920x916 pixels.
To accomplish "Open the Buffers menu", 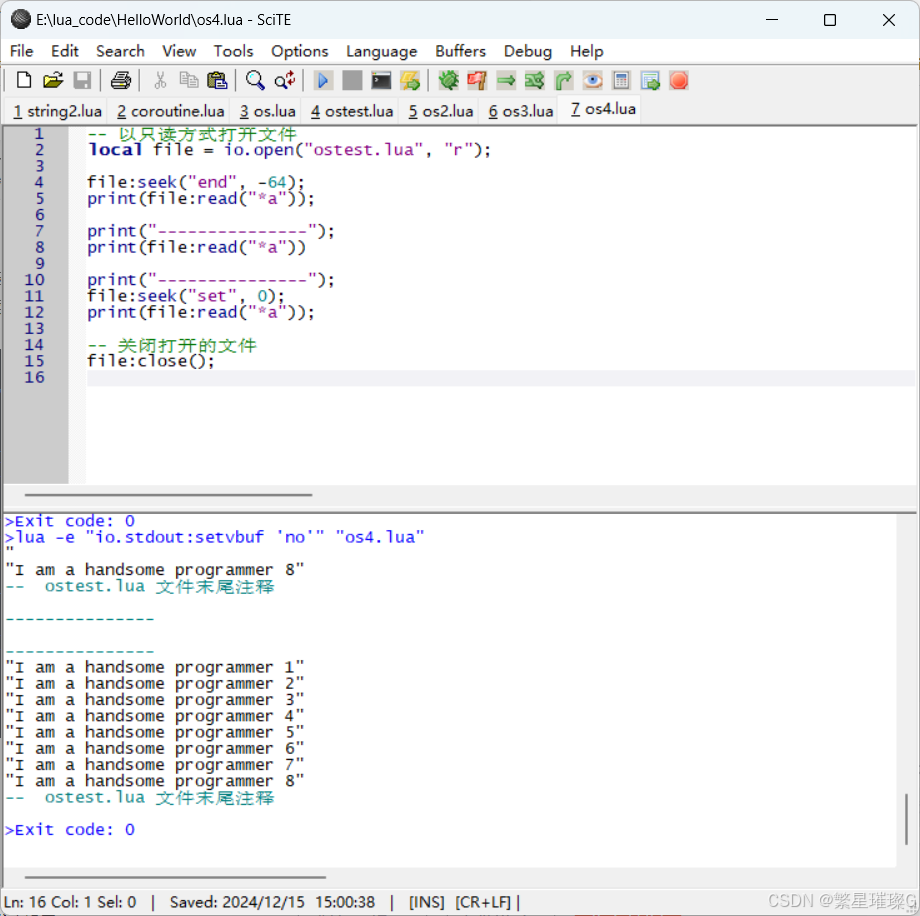I will pos(461,51).
